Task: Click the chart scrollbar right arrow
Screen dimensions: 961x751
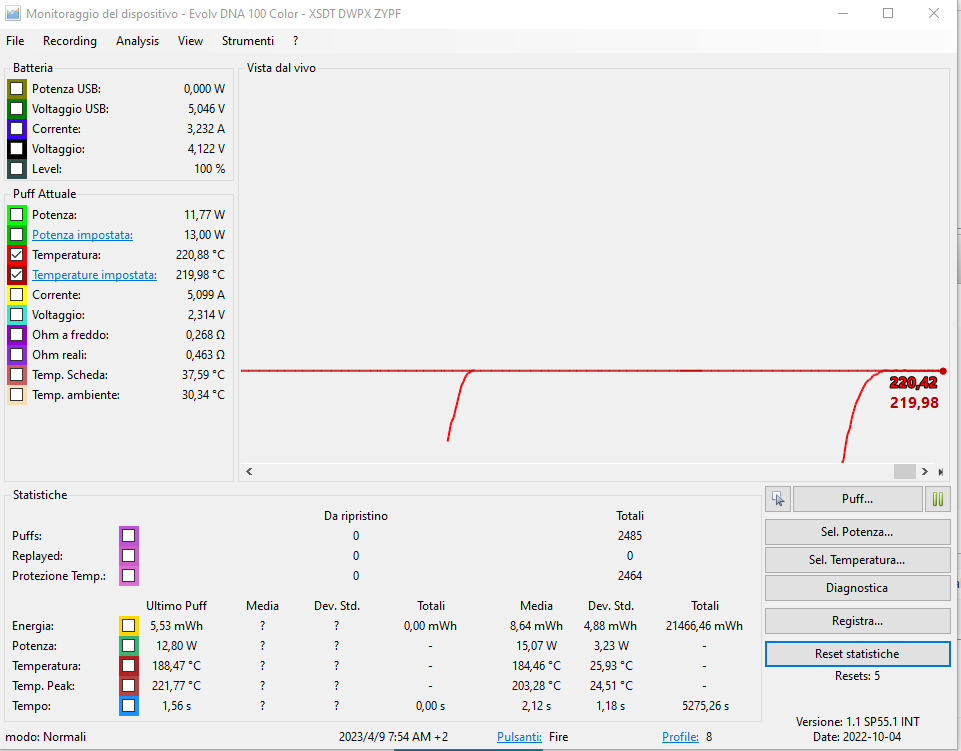Action: tap(924, 471)
